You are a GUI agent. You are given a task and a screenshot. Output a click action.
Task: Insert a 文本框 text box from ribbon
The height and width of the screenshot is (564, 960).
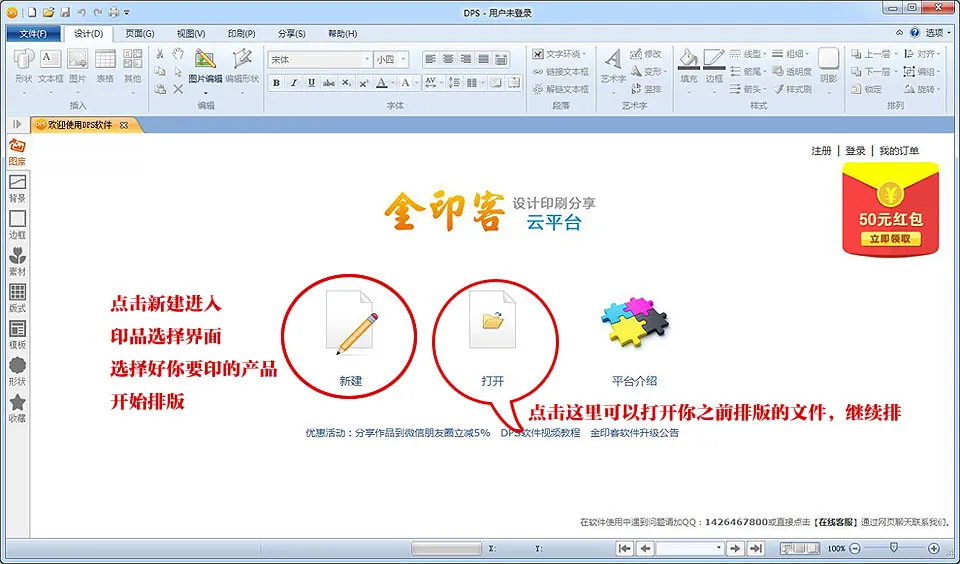51,67
